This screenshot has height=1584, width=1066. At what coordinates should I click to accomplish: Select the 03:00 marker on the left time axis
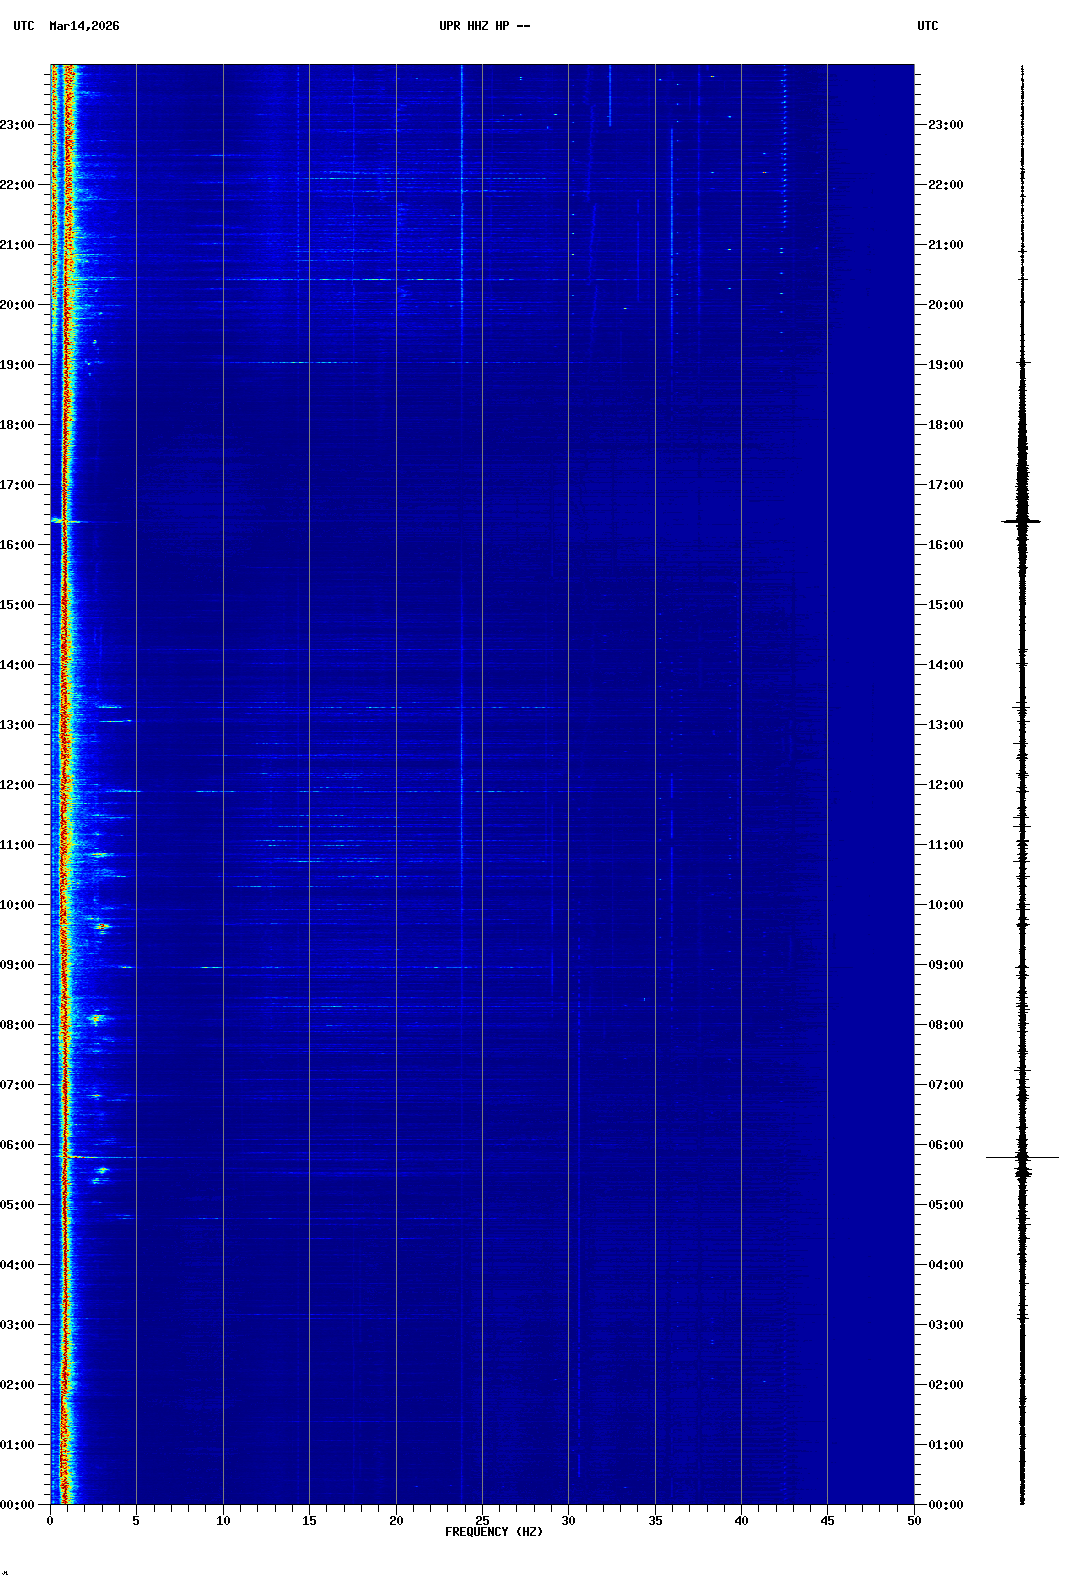[18, 1325]
